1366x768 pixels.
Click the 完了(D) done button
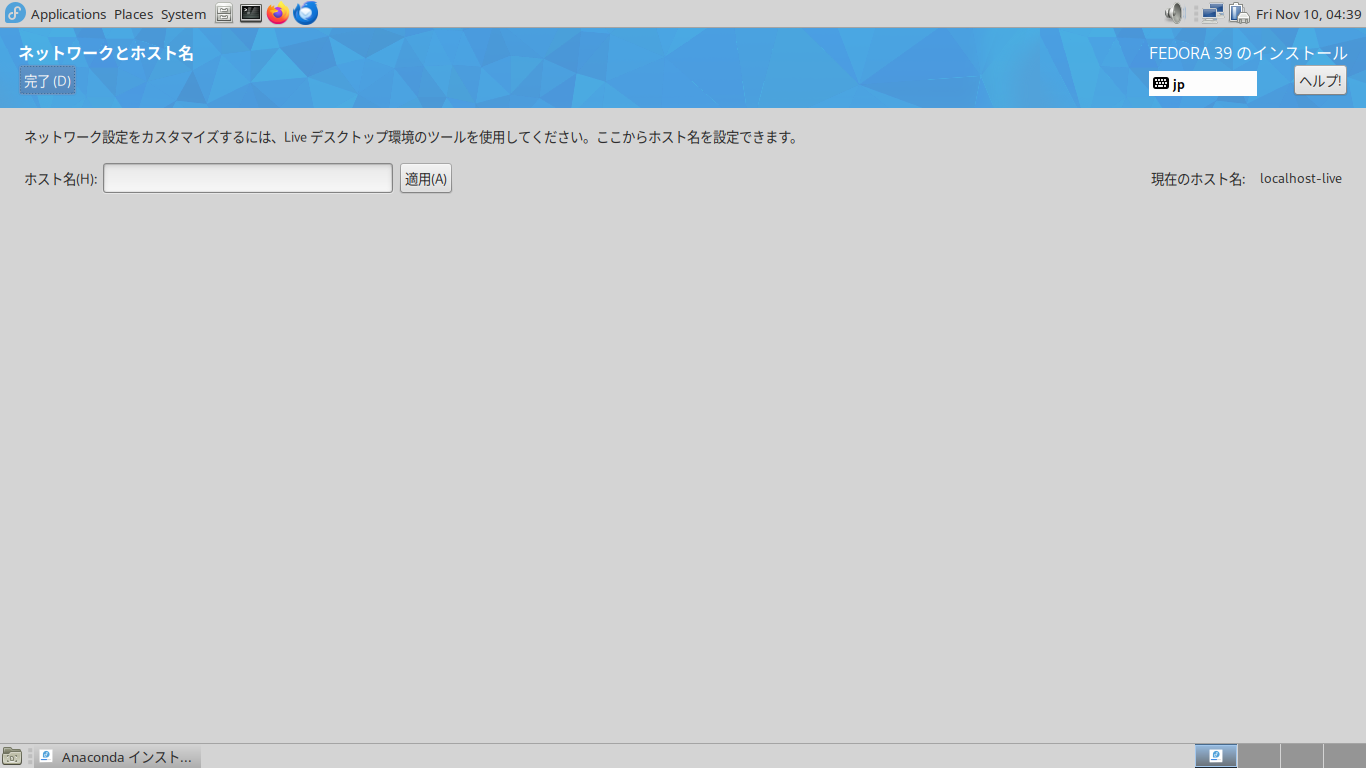[47, 81]
